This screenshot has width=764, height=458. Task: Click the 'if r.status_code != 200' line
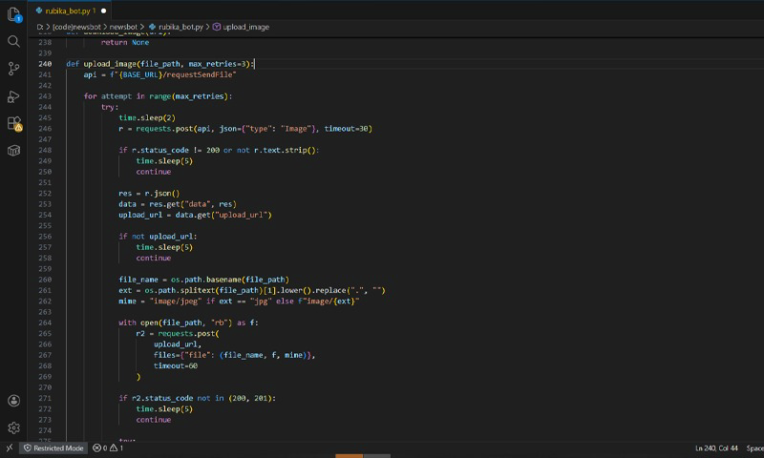[x=219, y=150]
